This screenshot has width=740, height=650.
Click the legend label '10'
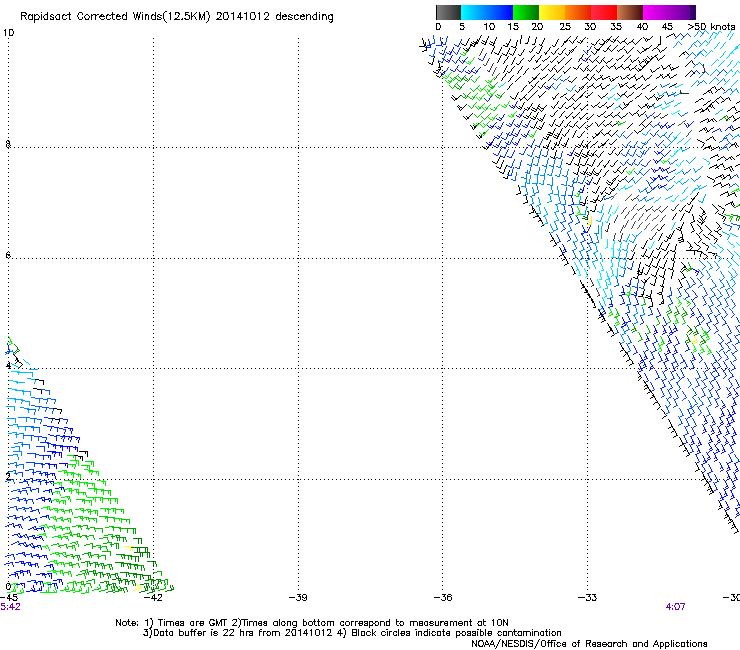[489, 26]
